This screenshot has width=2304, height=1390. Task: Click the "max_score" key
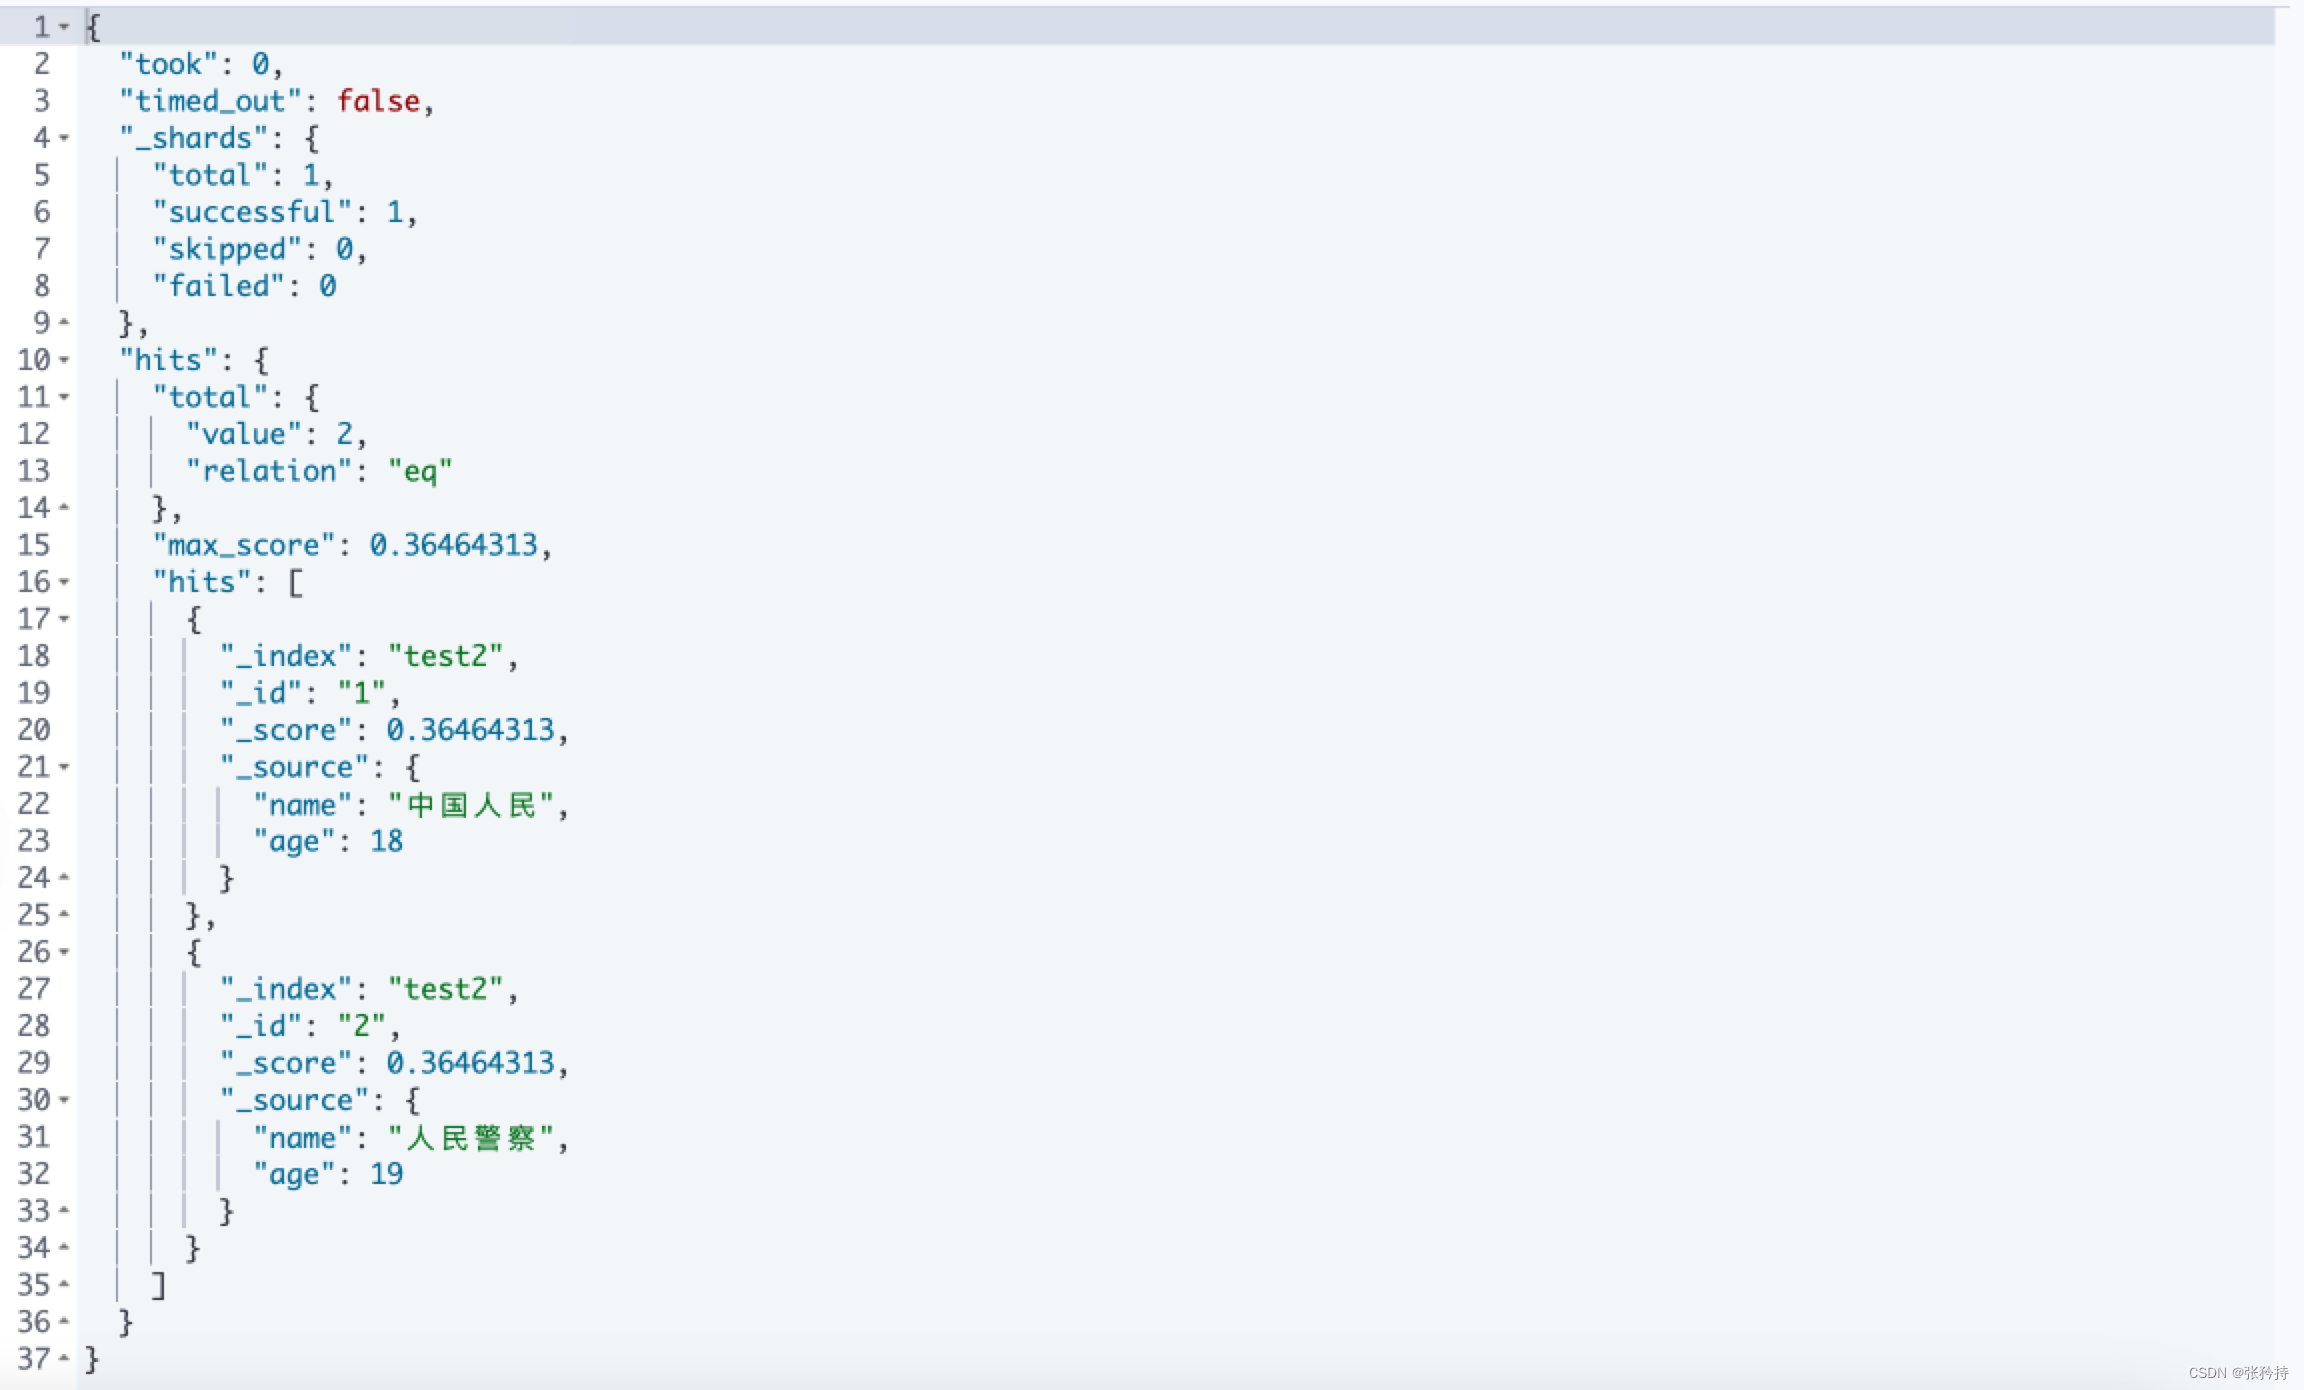coord(244,545)
